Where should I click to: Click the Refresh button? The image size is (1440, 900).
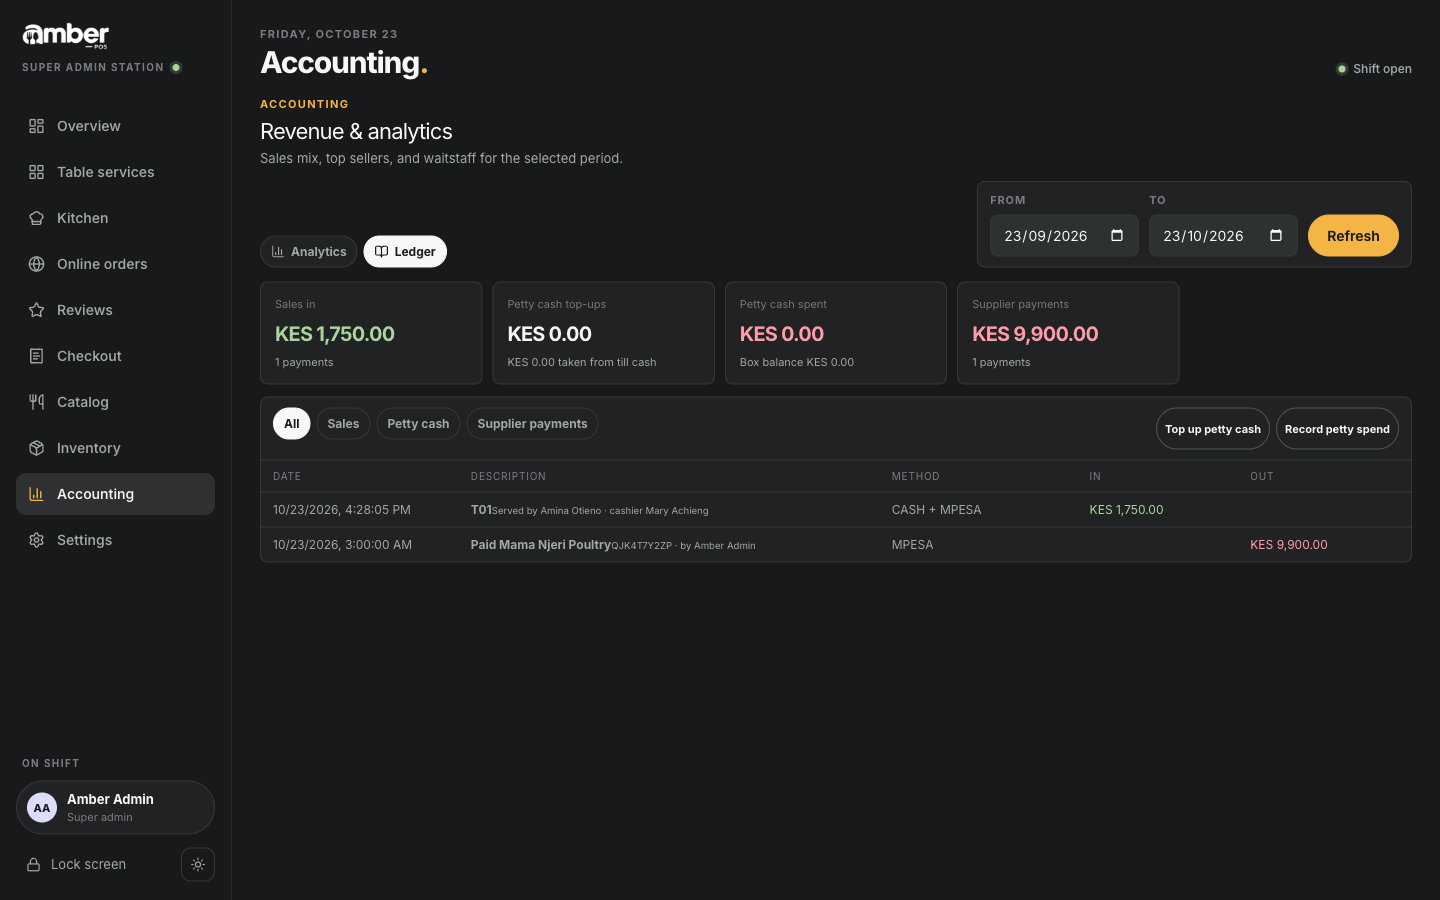coord(1353,236)
